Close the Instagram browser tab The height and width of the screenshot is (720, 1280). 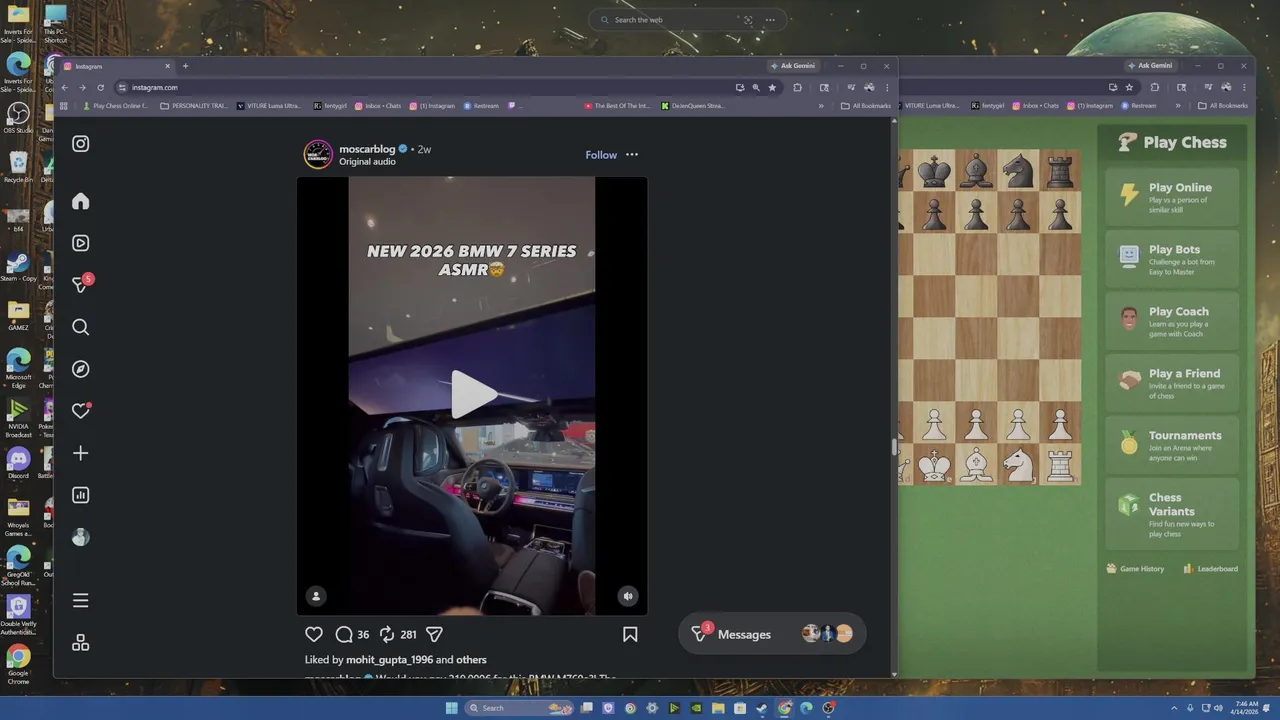168,66
